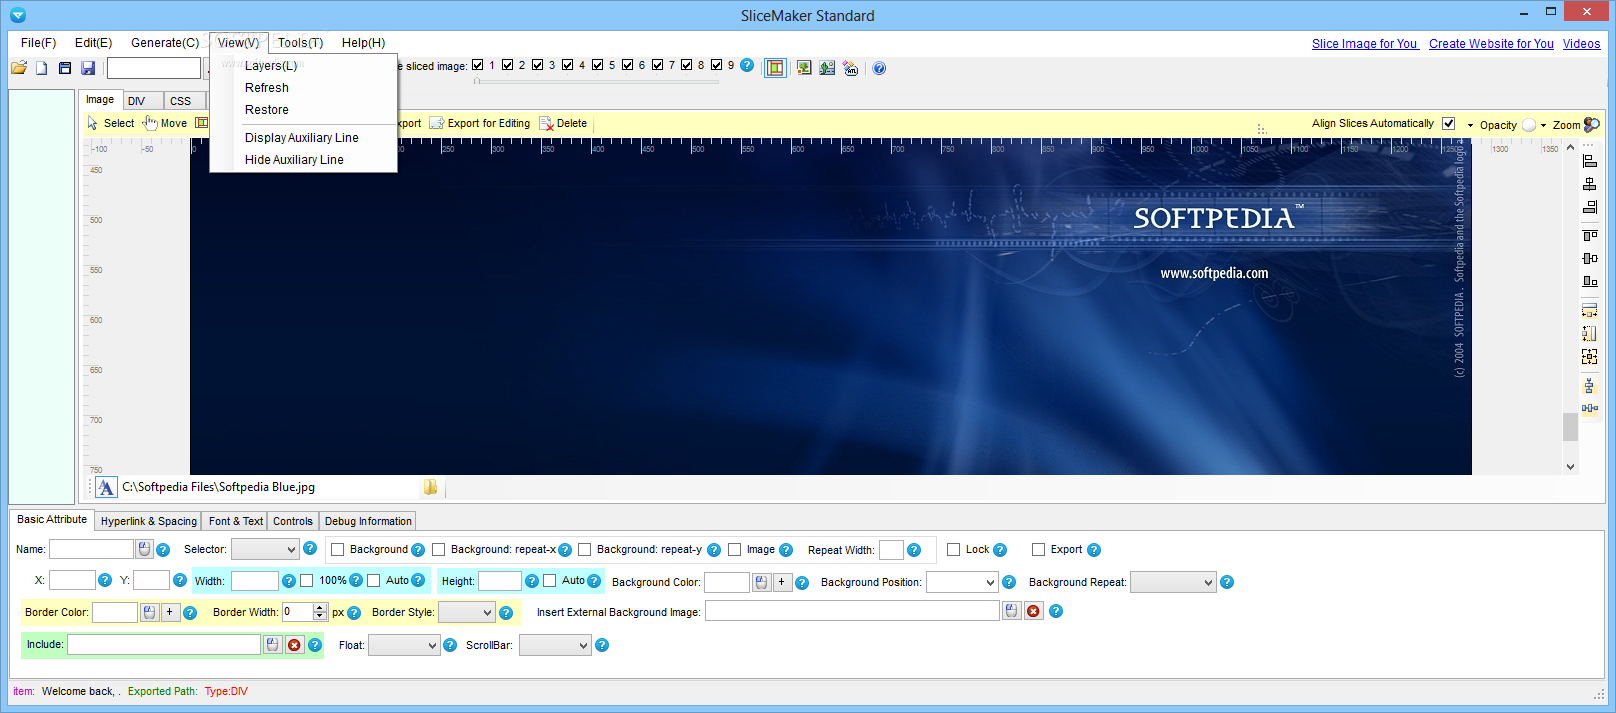Image resolution: width=1616 pixels, height=713 pixels.
Task: Open the Float dropdown
Action: 404,645
